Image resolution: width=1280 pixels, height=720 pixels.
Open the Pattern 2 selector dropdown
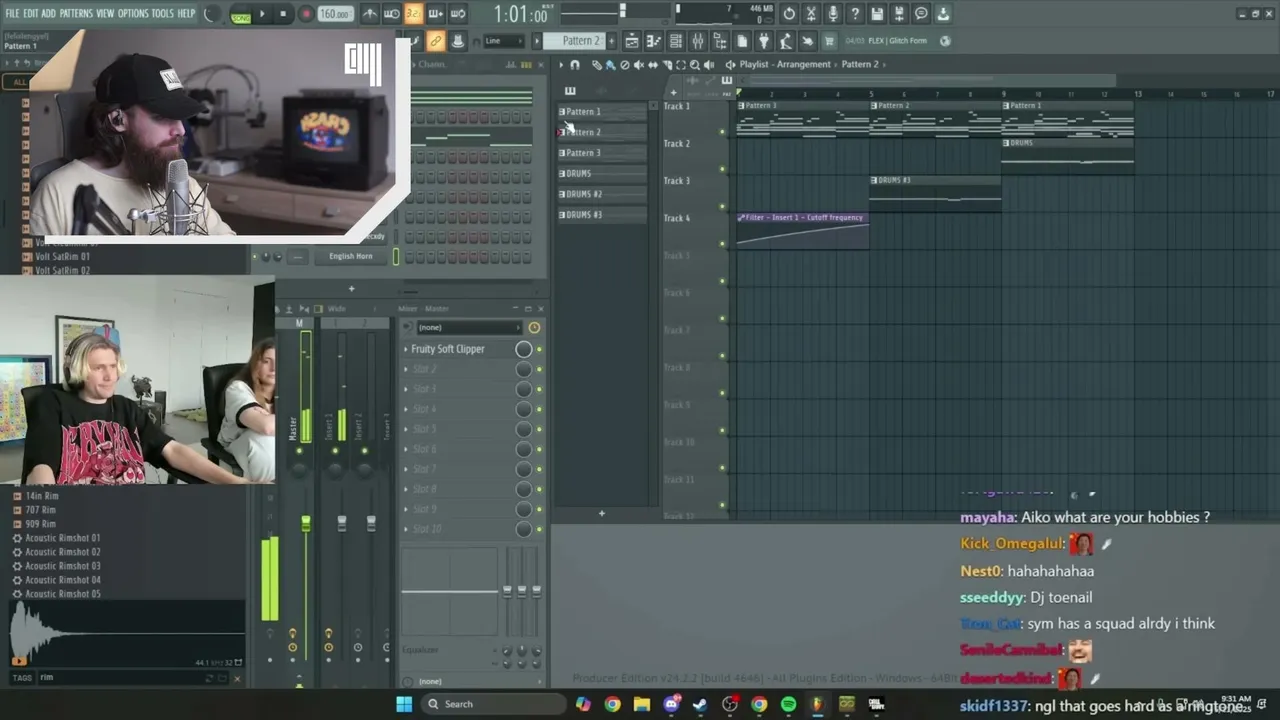pyautogui.click(x=581, y=41)
